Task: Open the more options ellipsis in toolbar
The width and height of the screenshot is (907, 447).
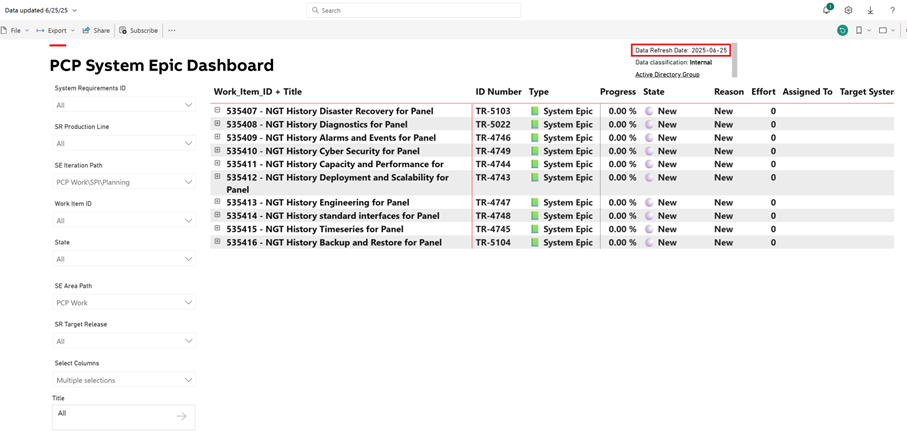Action: (172, 31)
